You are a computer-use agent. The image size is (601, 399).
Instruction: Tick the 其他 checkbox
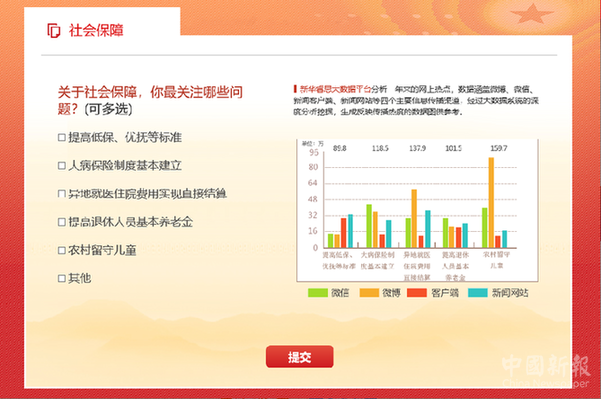tap(62, 278)
